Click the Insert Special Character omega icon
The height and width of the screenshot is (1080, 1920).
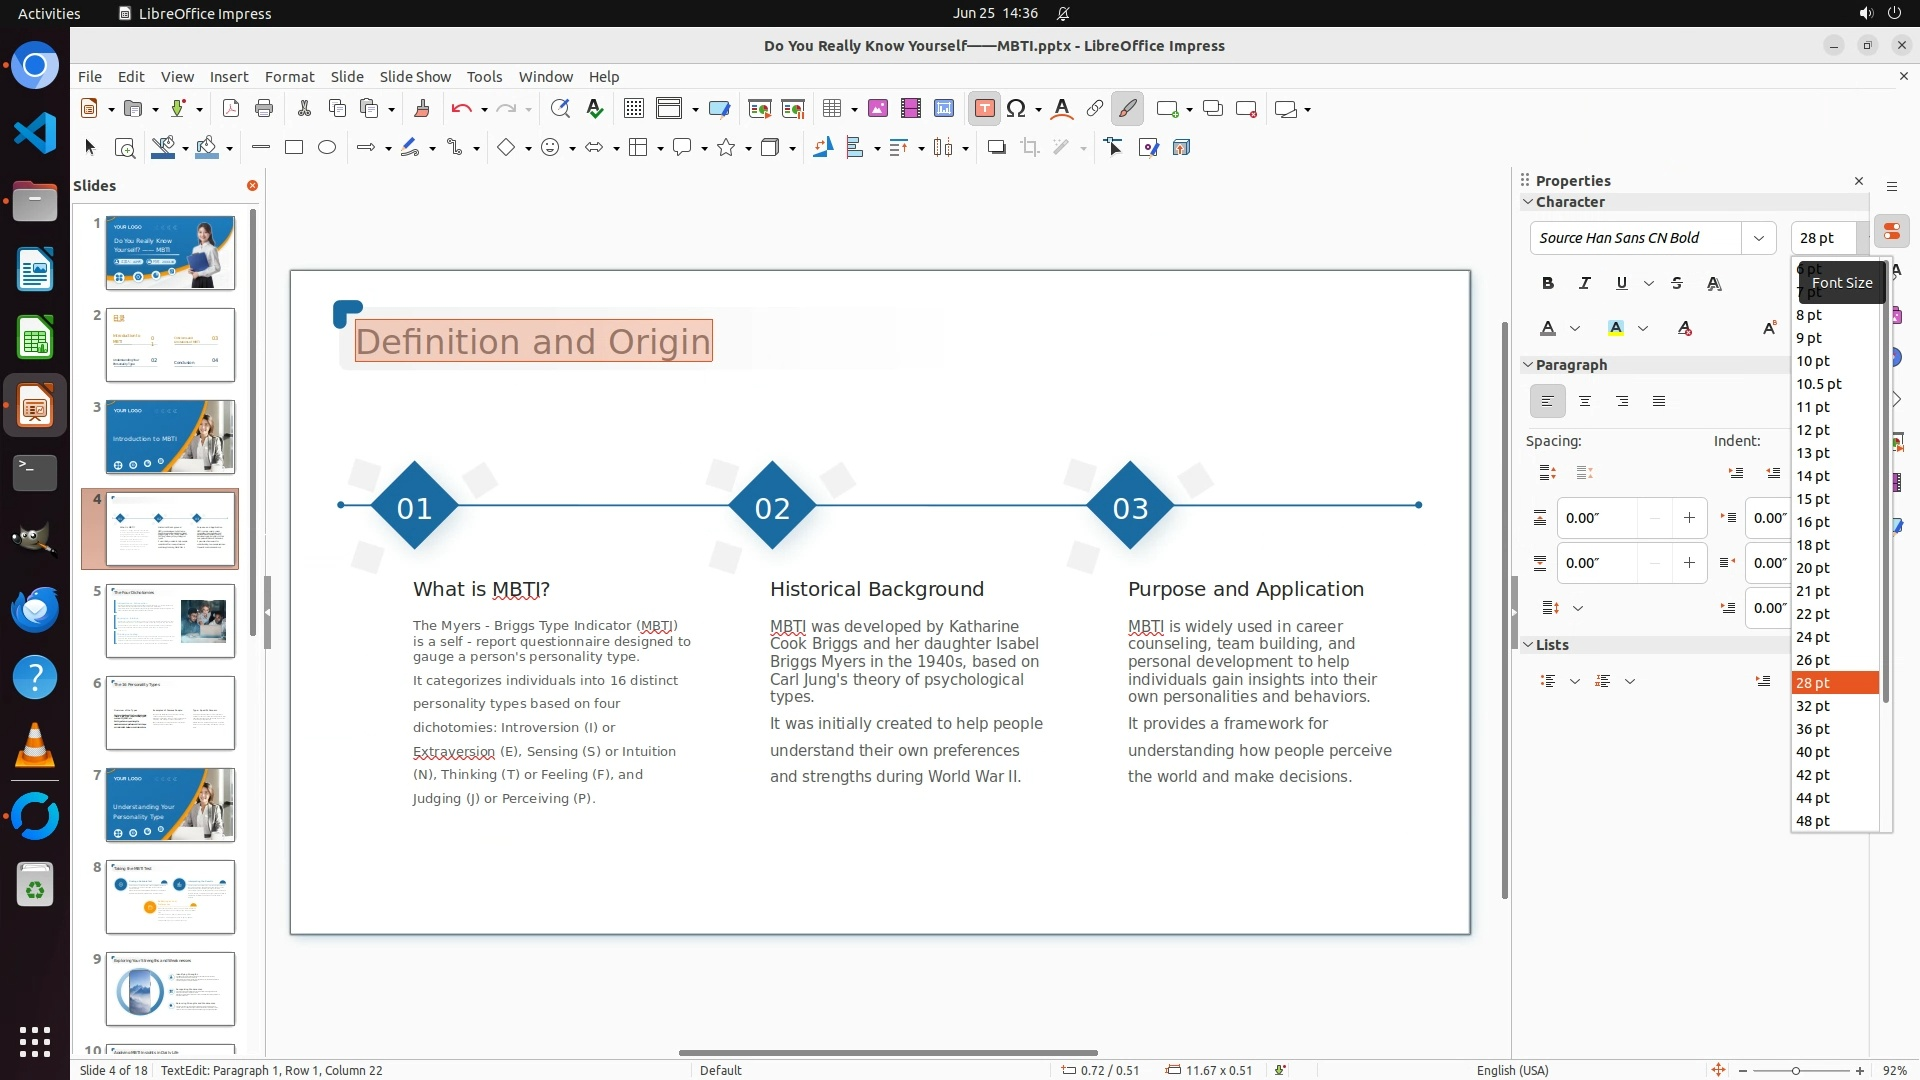(x=1016, y=109)
